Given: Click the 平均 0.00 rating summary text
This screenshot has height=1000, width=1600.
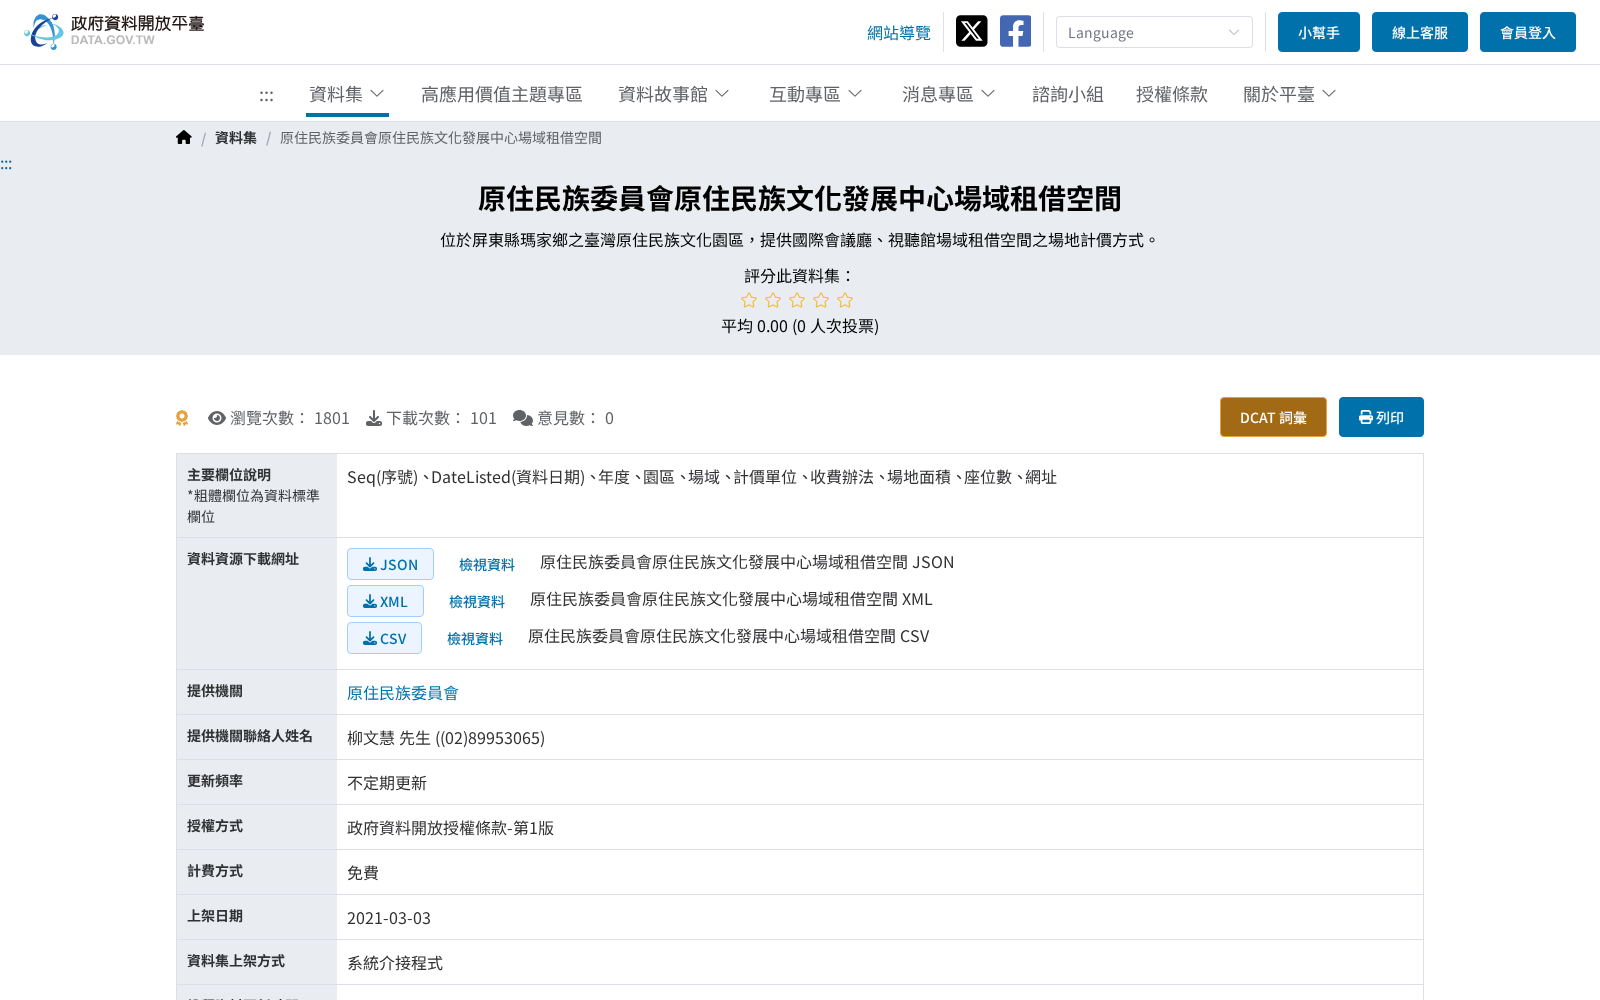Looking at the screenshot, I should (x=800, y=326).
